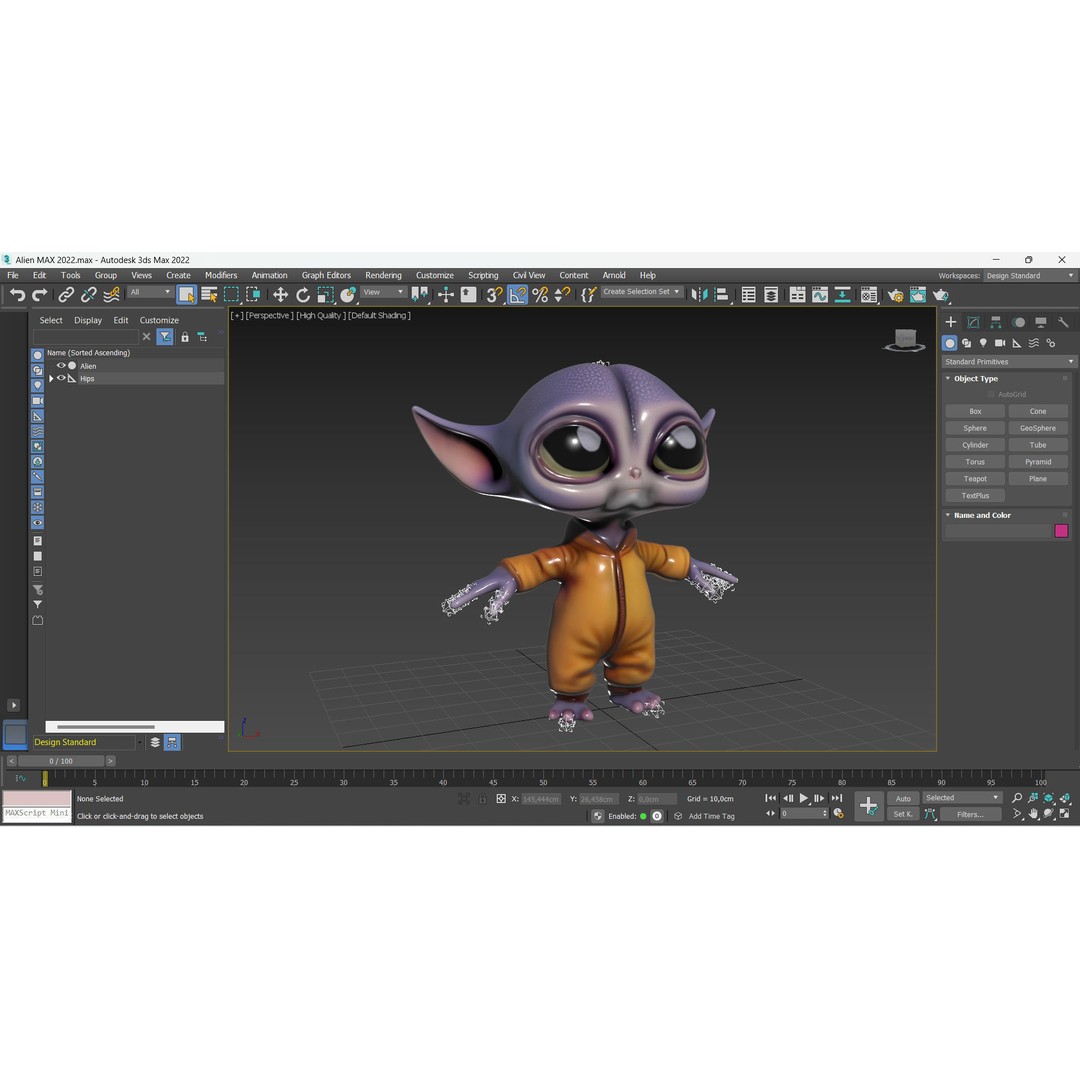The image size is (1080, 1080).
Task: Open the Motion command panel tab
Action: click(1019, 322)
